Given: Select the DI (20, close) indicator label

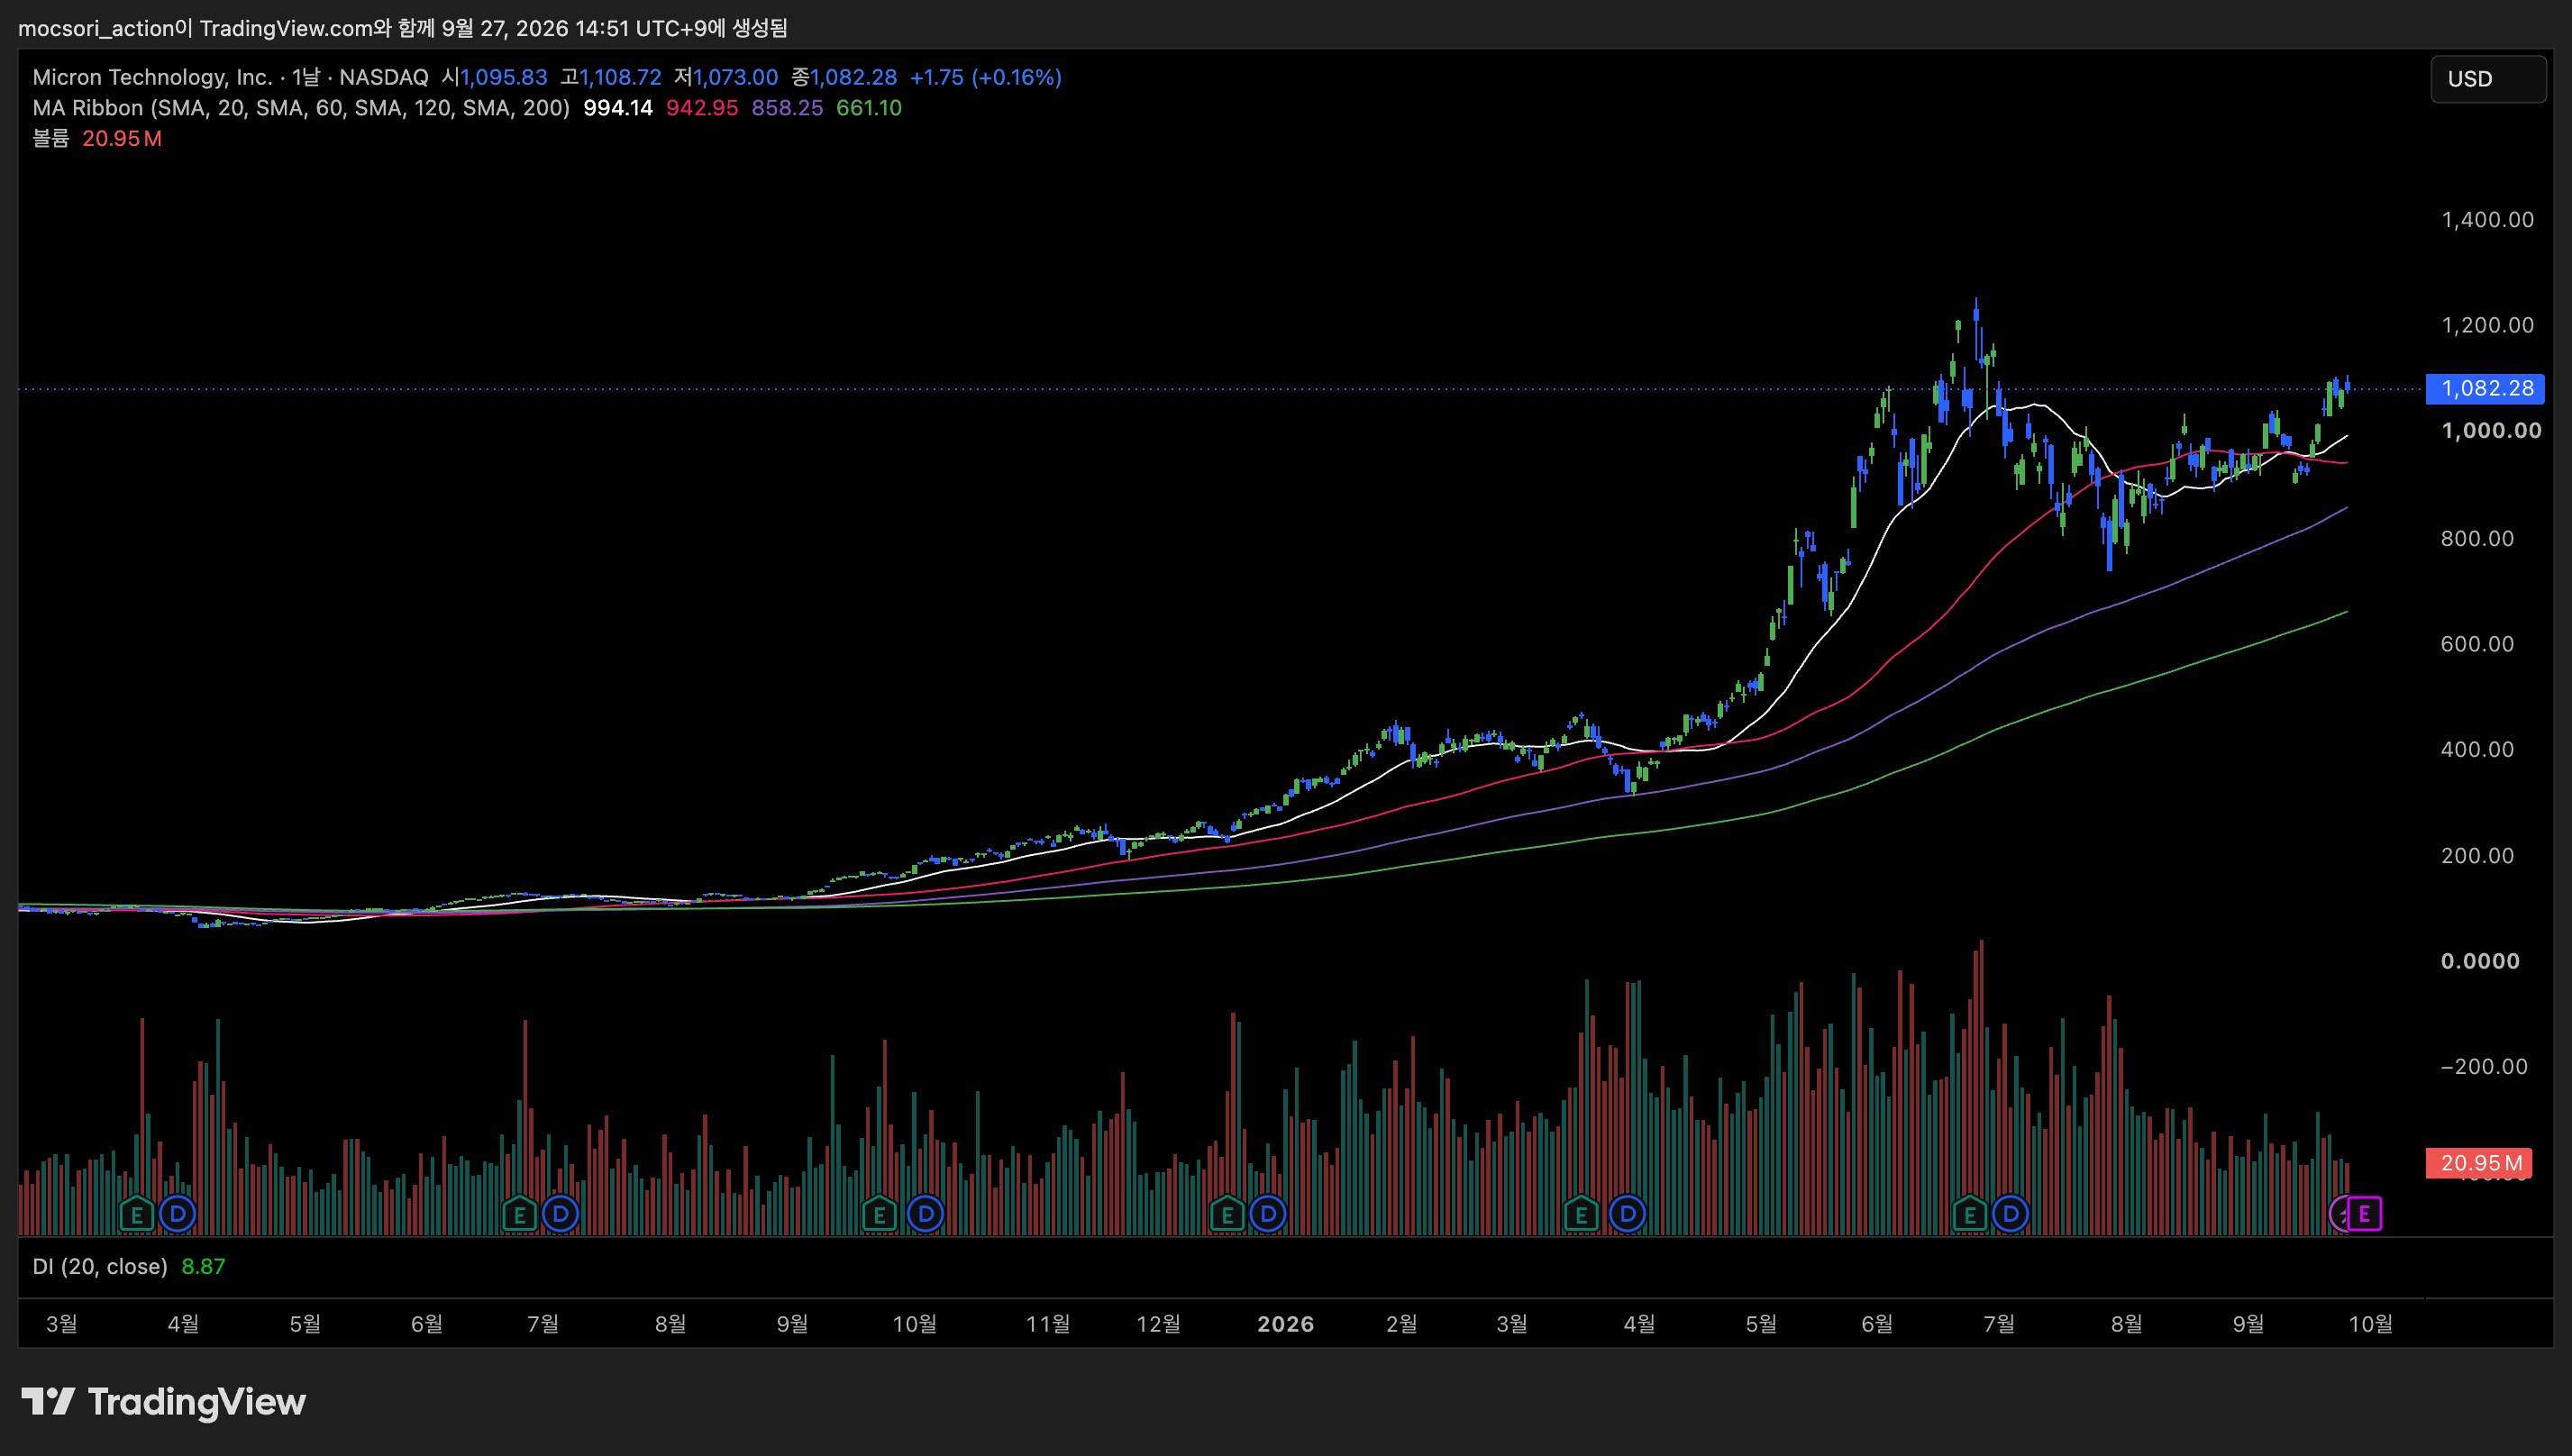Looking at the screenshot, I should coord(100,1266).
